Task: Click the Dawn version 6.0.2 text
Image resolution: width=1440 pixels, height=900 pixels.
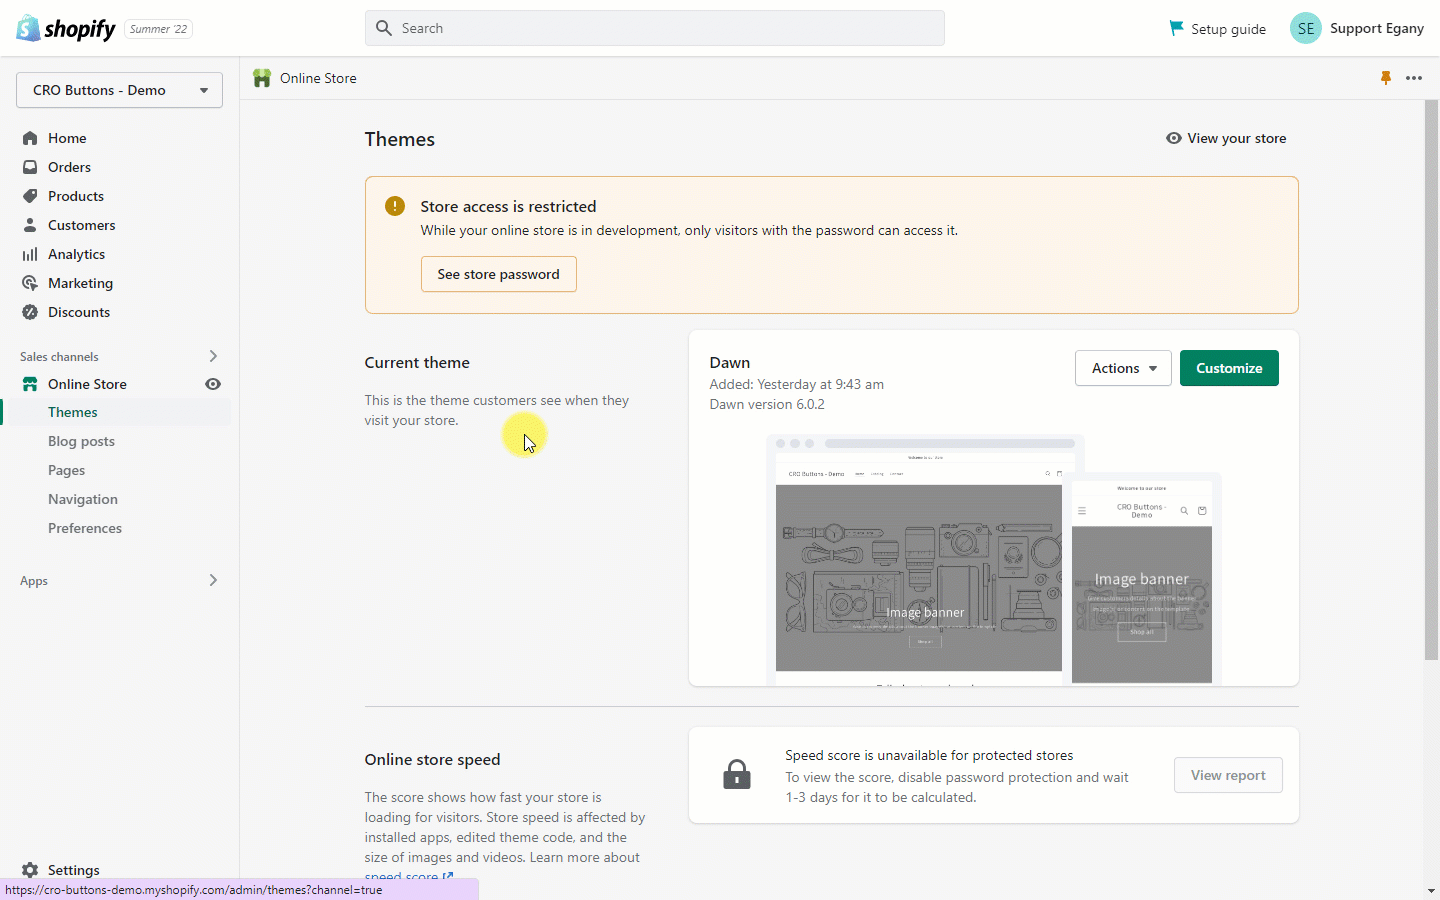Action: point(767,404)
